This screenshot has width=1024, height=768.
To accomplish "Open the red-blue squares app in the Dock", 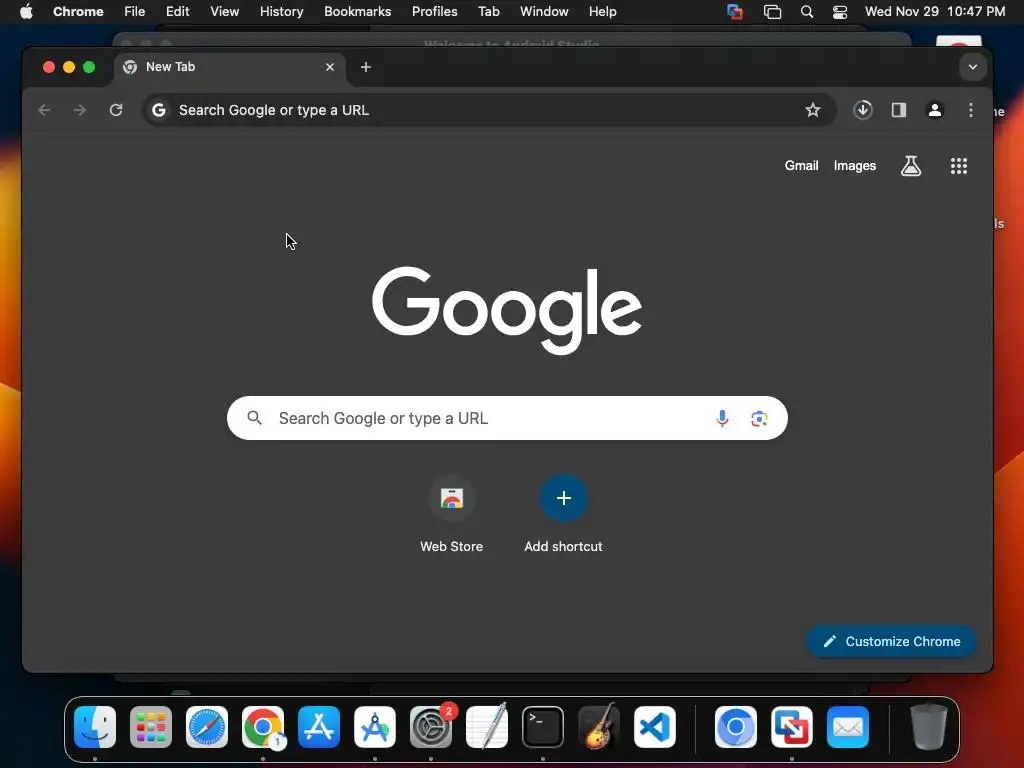I will 792,727.
